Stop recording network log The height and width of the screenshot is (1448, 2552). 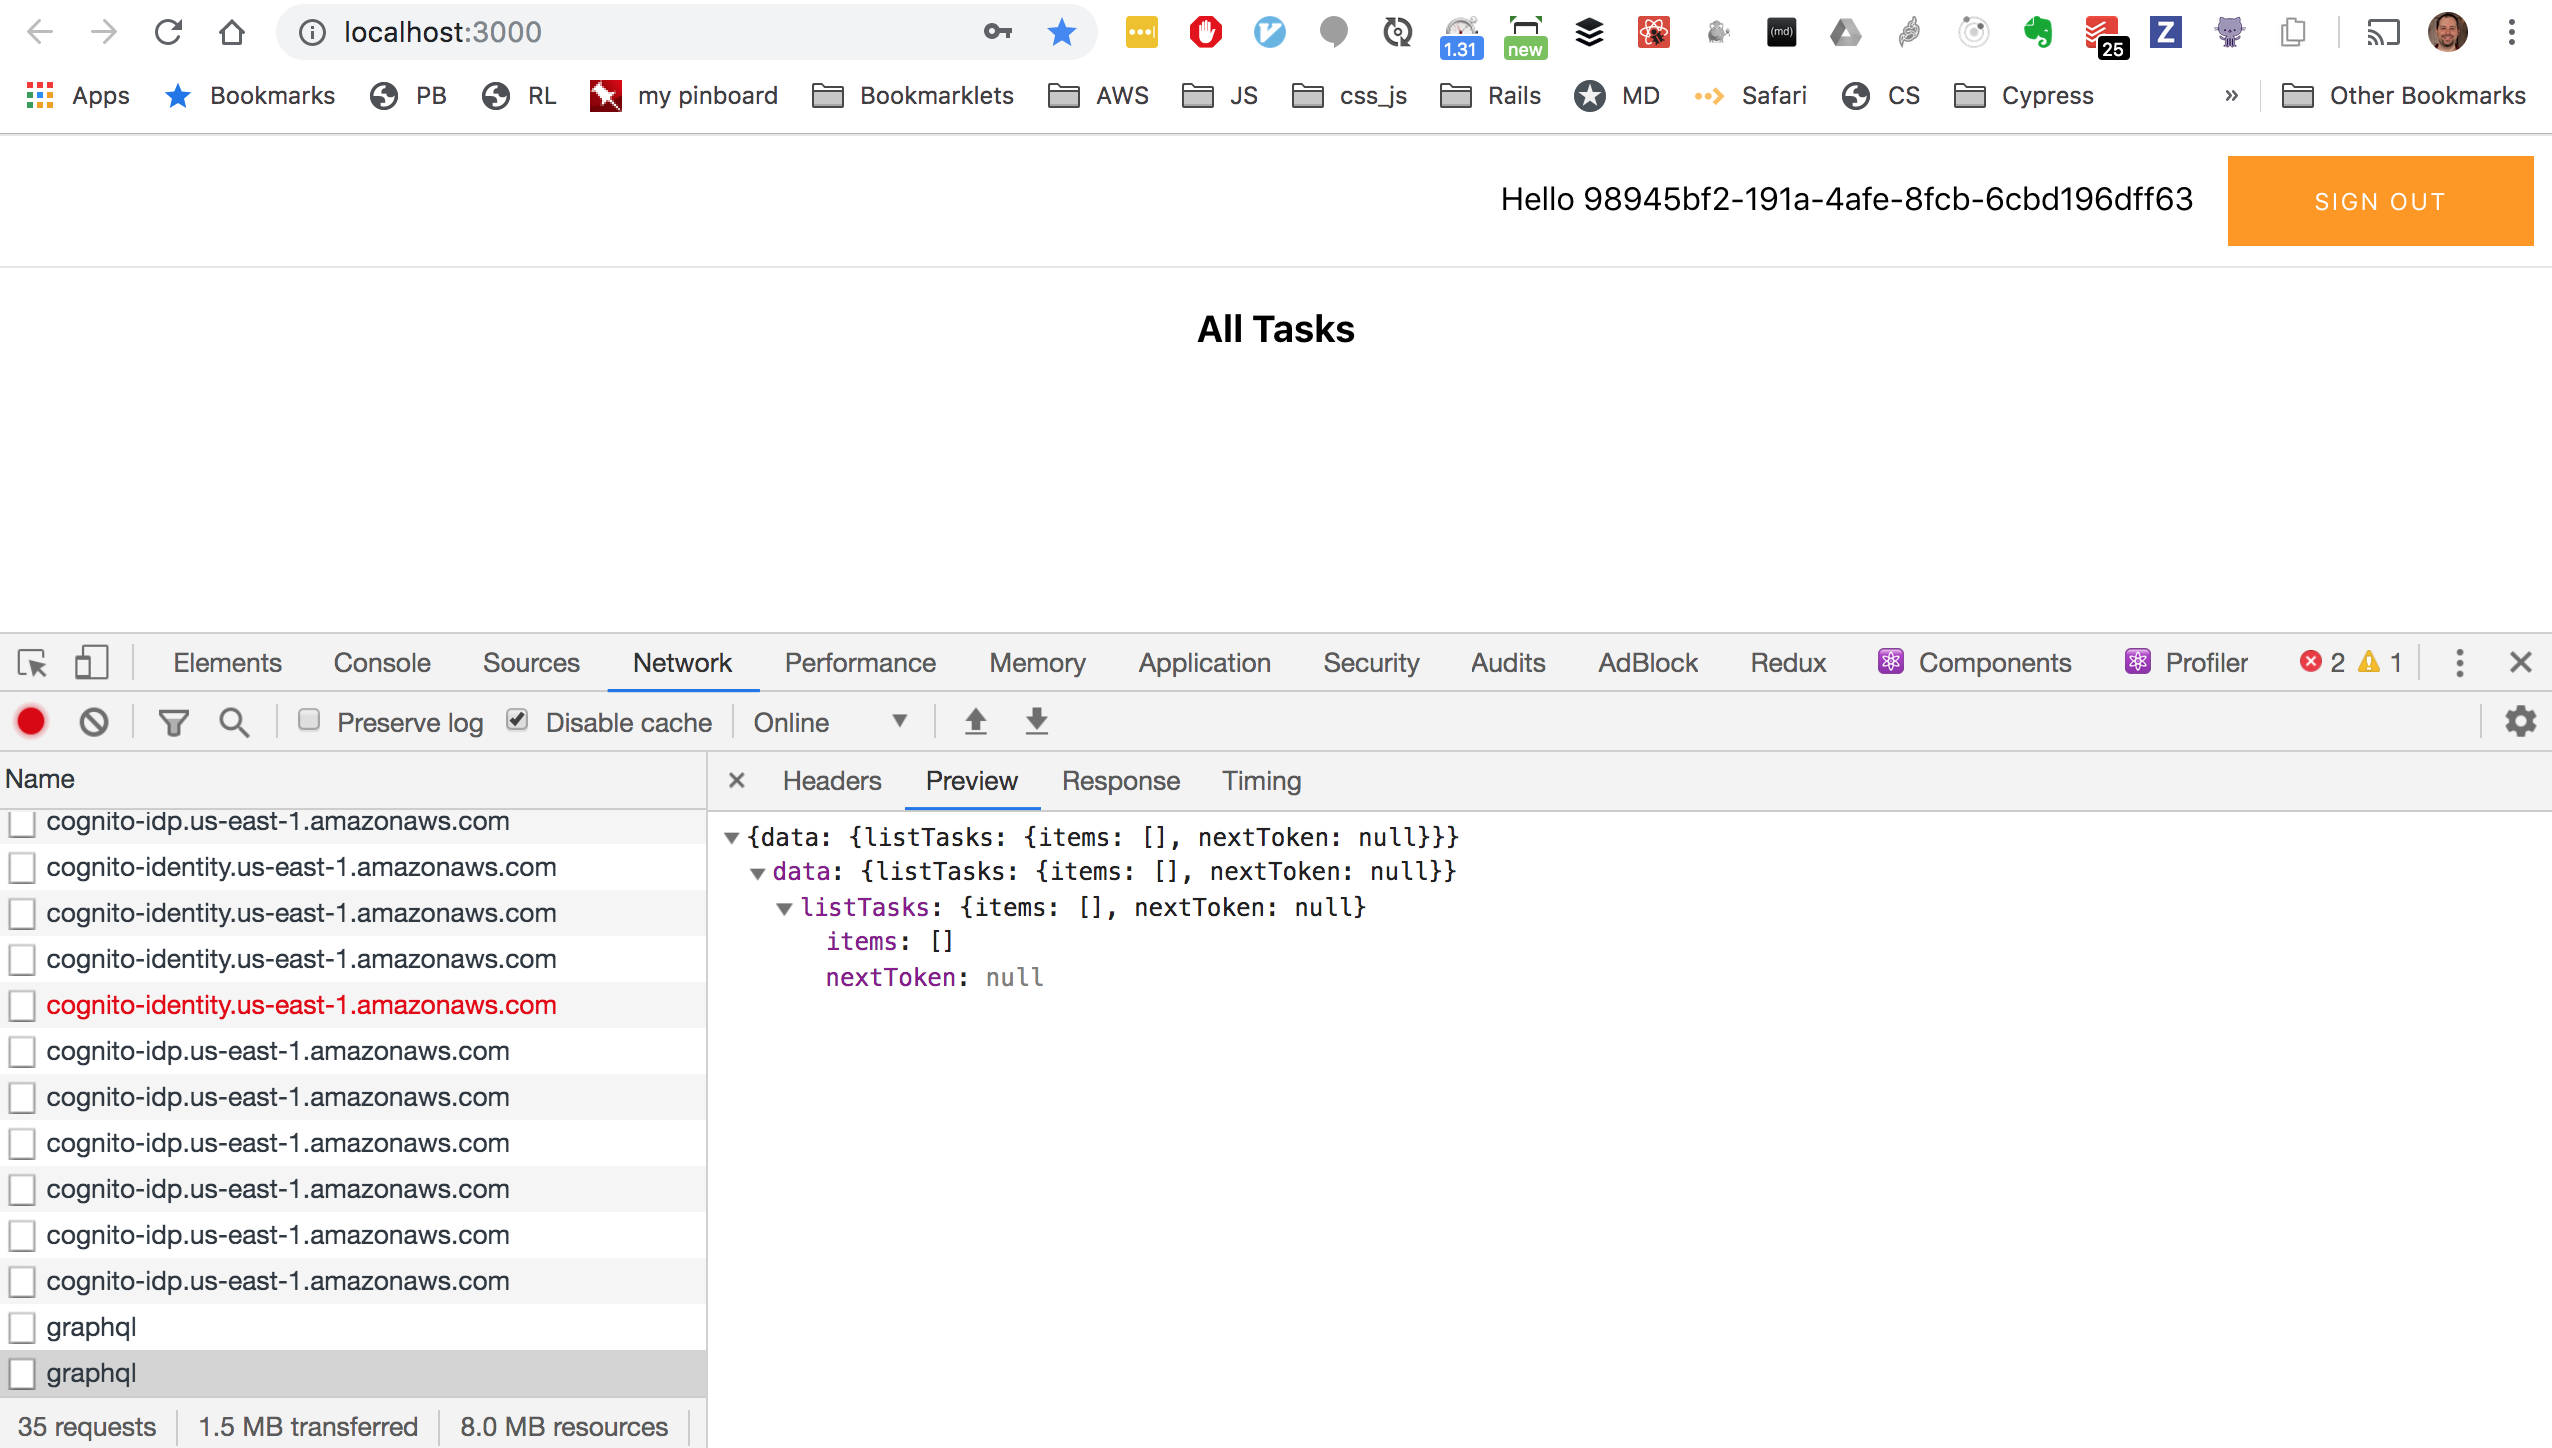31,721
